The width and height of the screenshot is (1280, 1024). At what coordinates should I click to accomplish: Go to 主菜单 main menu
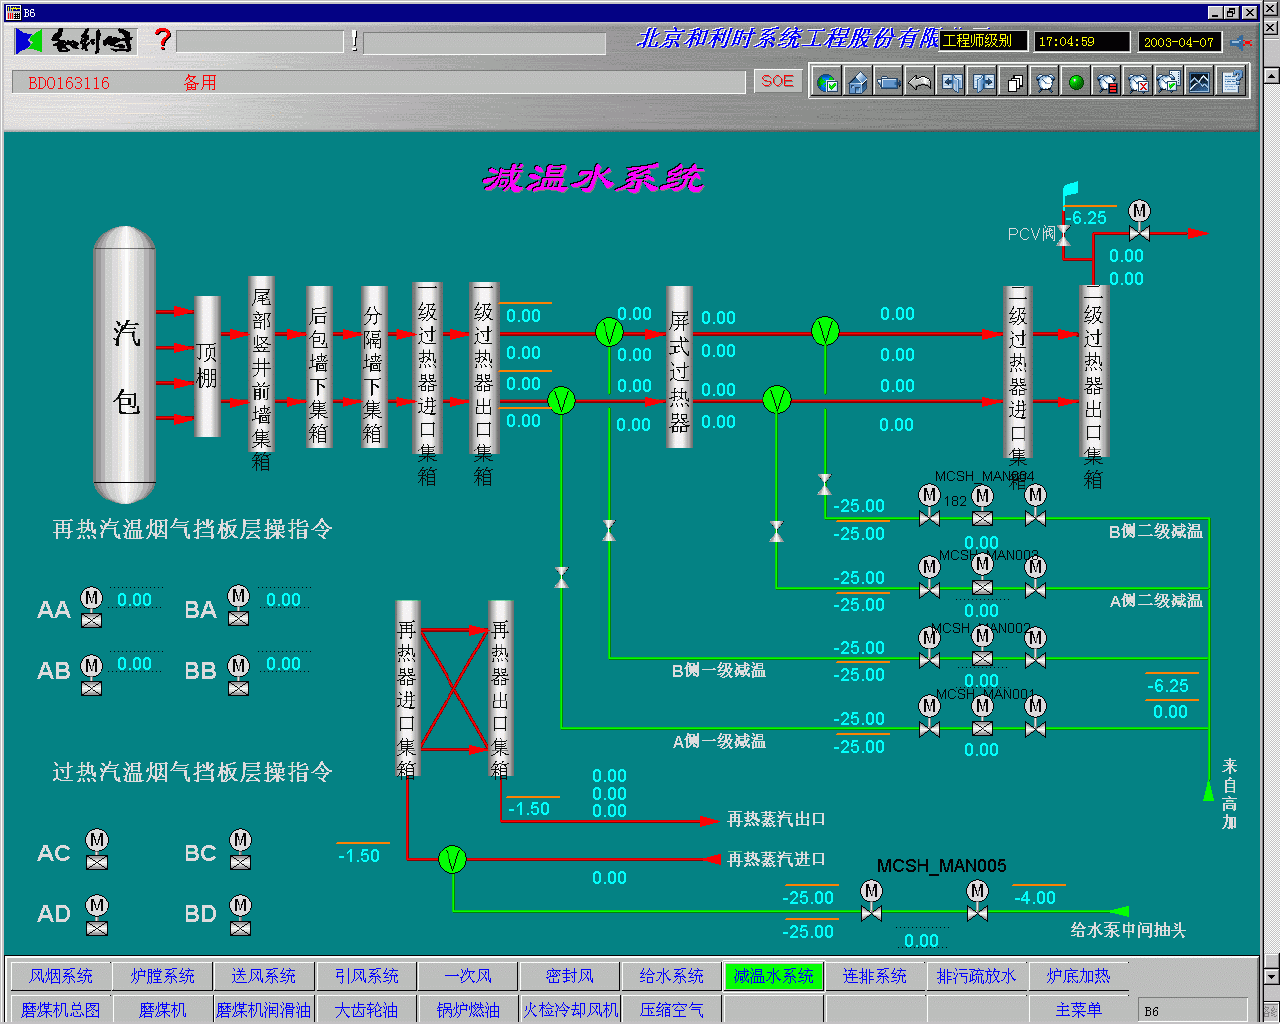click(x=1079, y=1010)
